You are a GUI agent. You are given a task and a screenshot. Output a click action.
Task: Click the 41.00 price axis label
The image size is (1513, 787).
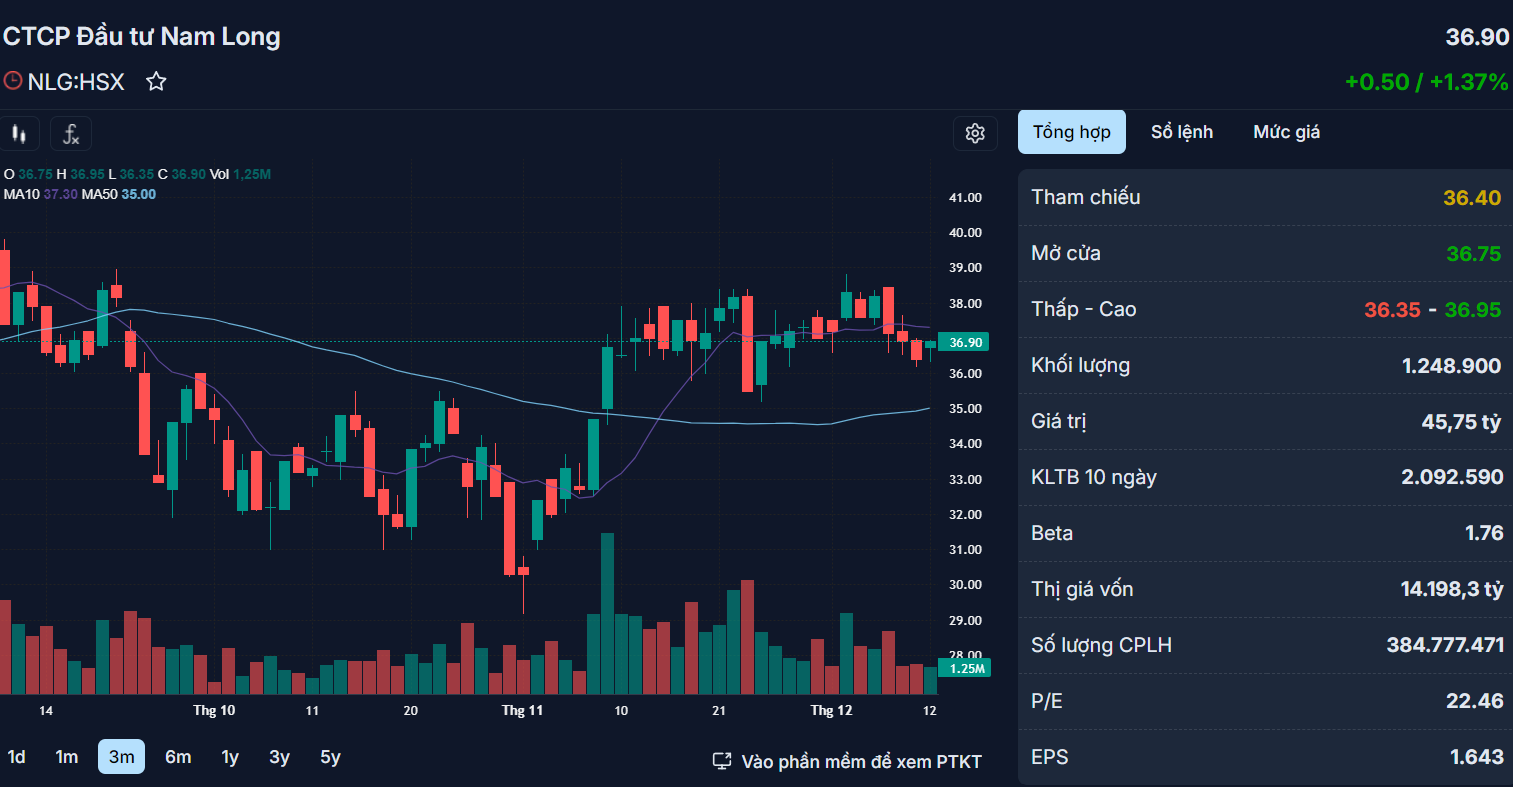tap(965, 198)
